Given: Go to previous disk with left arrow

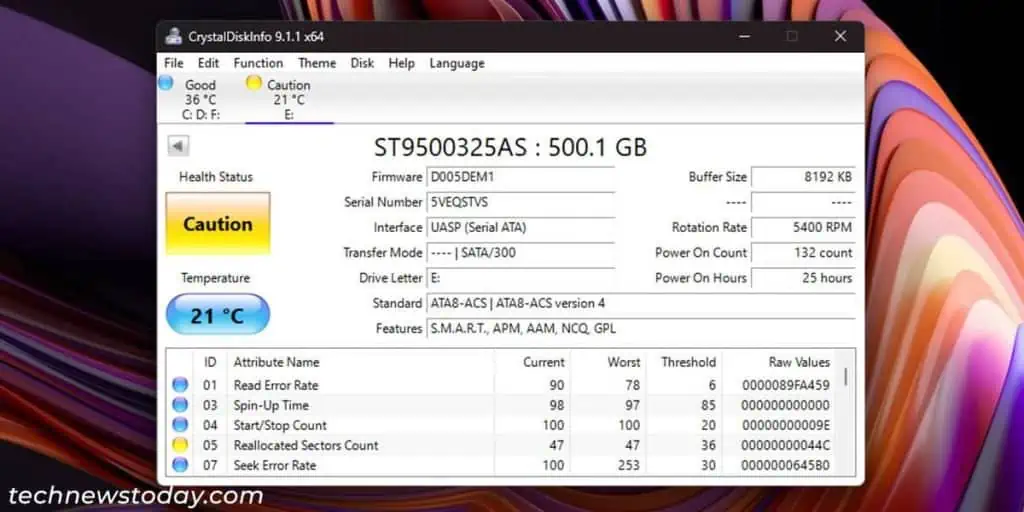Looking at the screenshot, I should [x=178, y=146].
